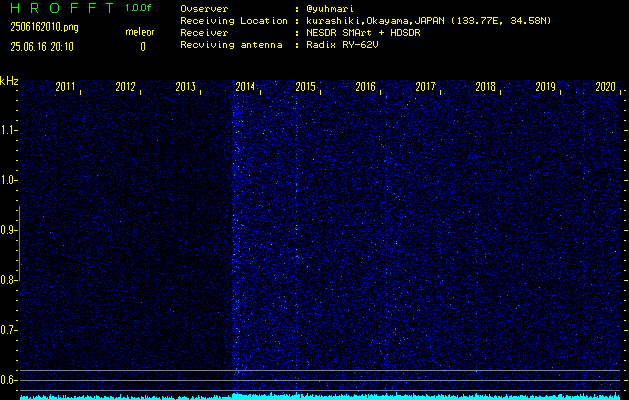Click the Ovserver label
This screenshot has width=629, height=400.
click(204, 9)
